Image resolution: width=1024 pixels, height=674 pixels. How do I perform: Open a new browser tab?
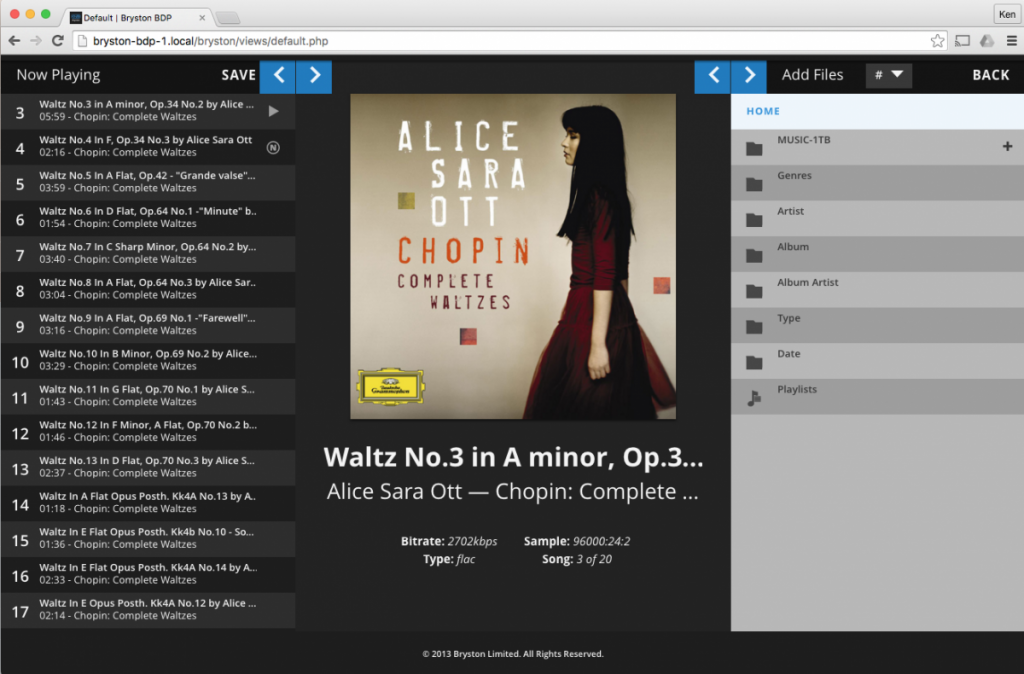point(227,18)
